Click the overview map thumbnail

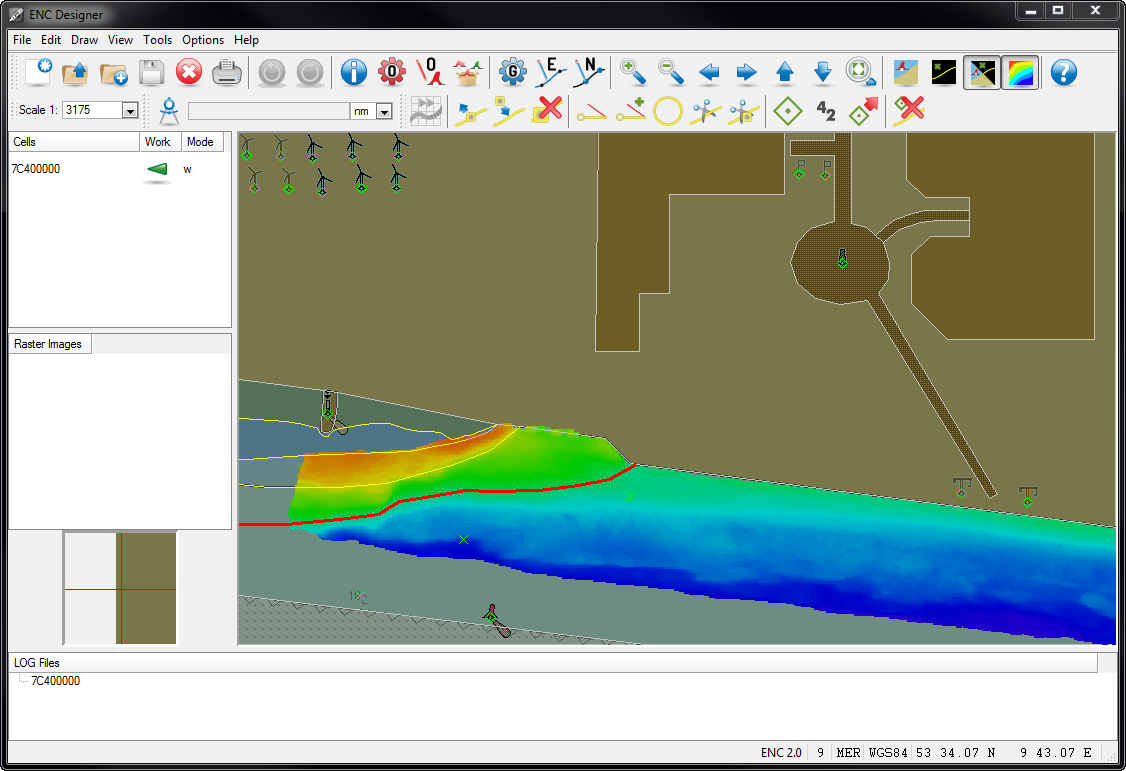[120, 588]
